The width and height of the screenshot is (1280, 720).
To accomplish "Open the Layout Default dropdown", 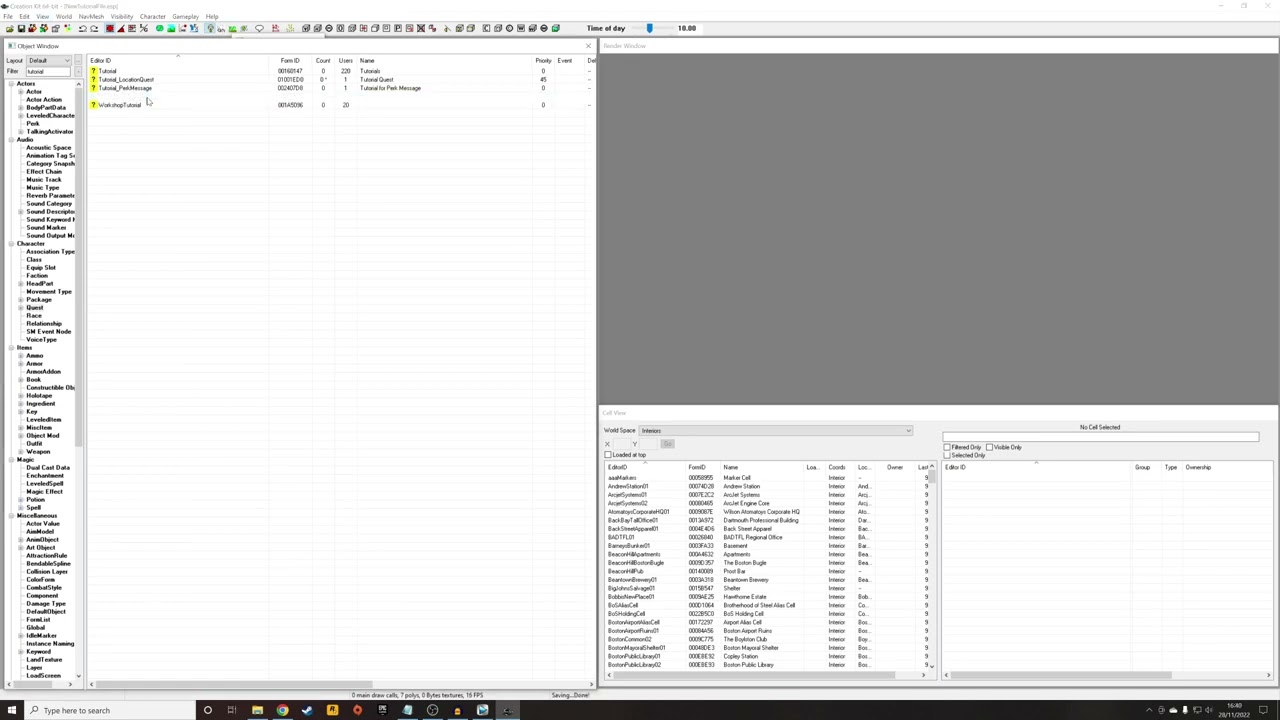I will tap(49, 61).
